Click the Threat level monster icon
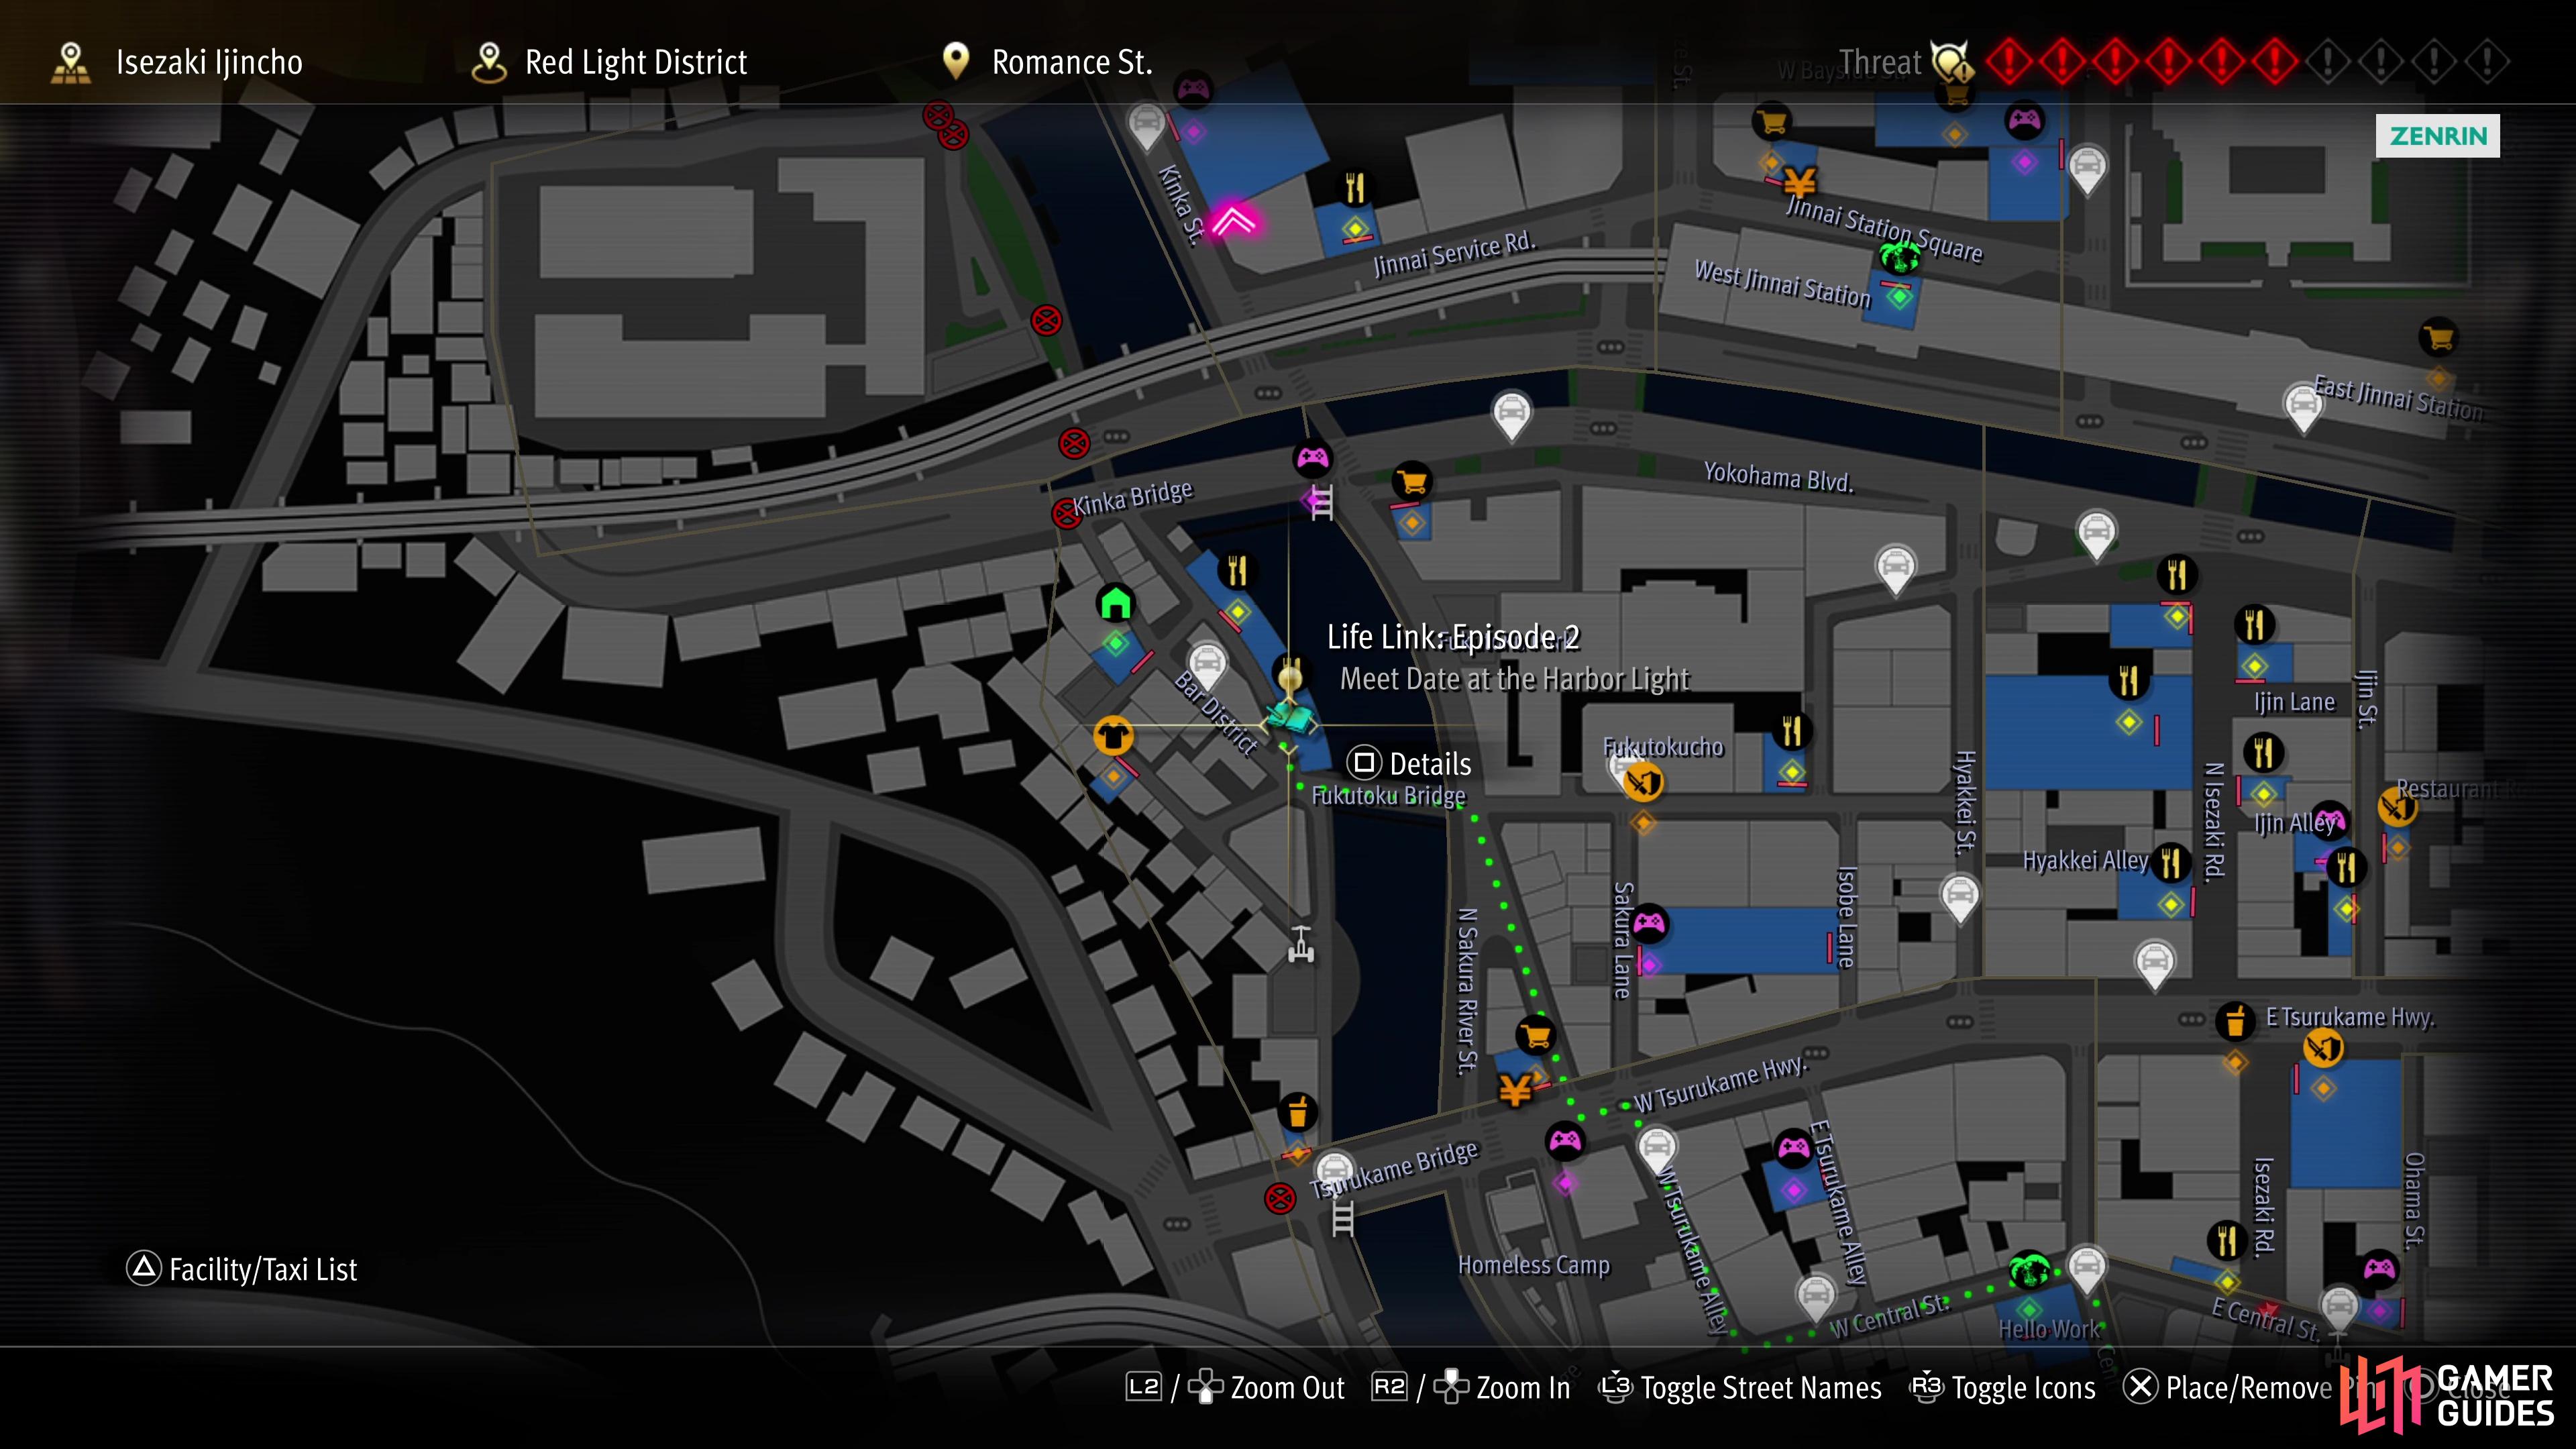Viewport: 2576px width, 1449px height. [x=1952, y=63]
